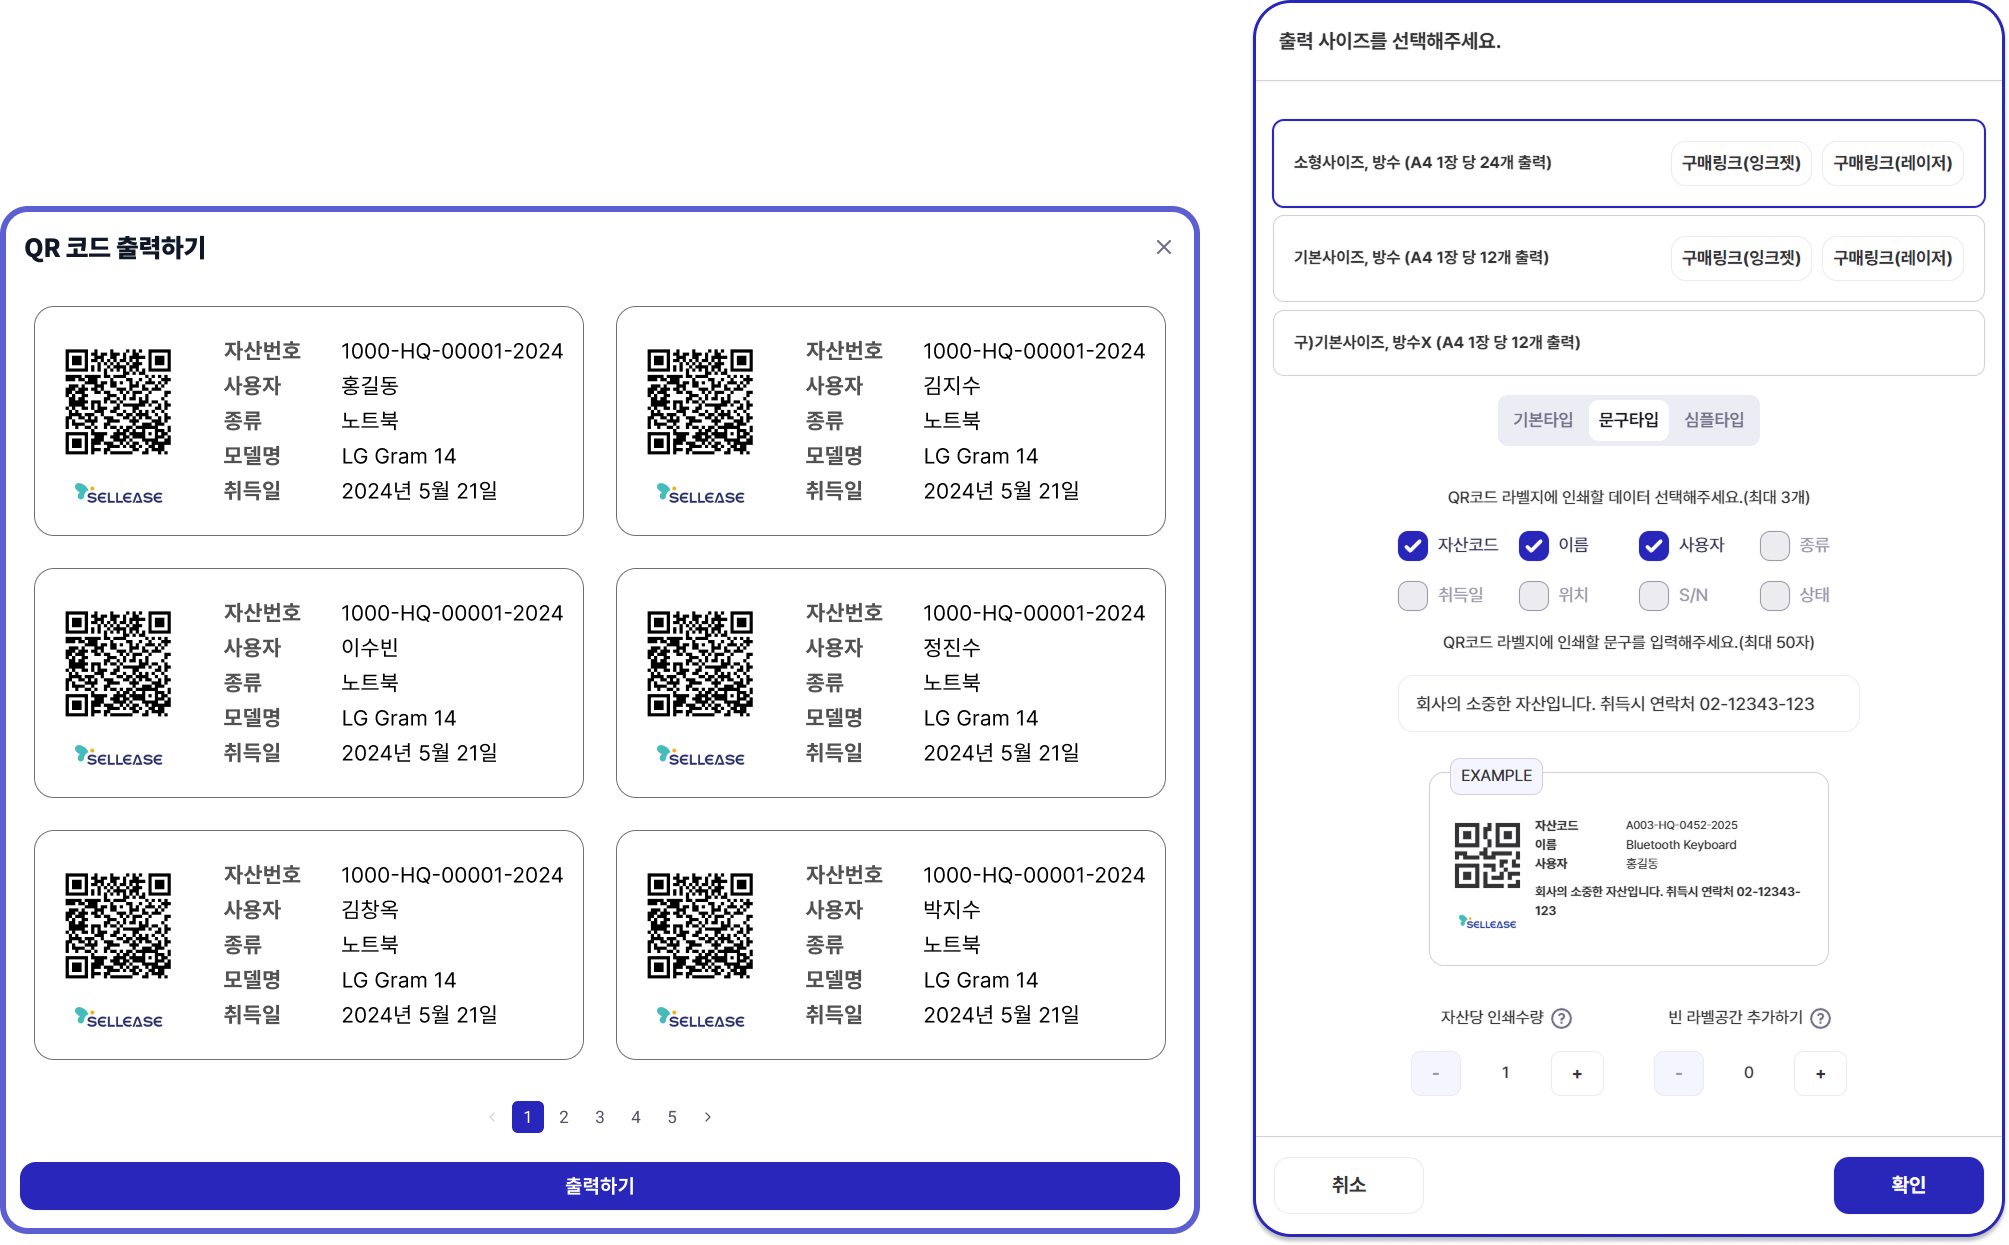Switch to the 기본타입 tab
The image size is (2009, 1245).
pos(1542,420)
